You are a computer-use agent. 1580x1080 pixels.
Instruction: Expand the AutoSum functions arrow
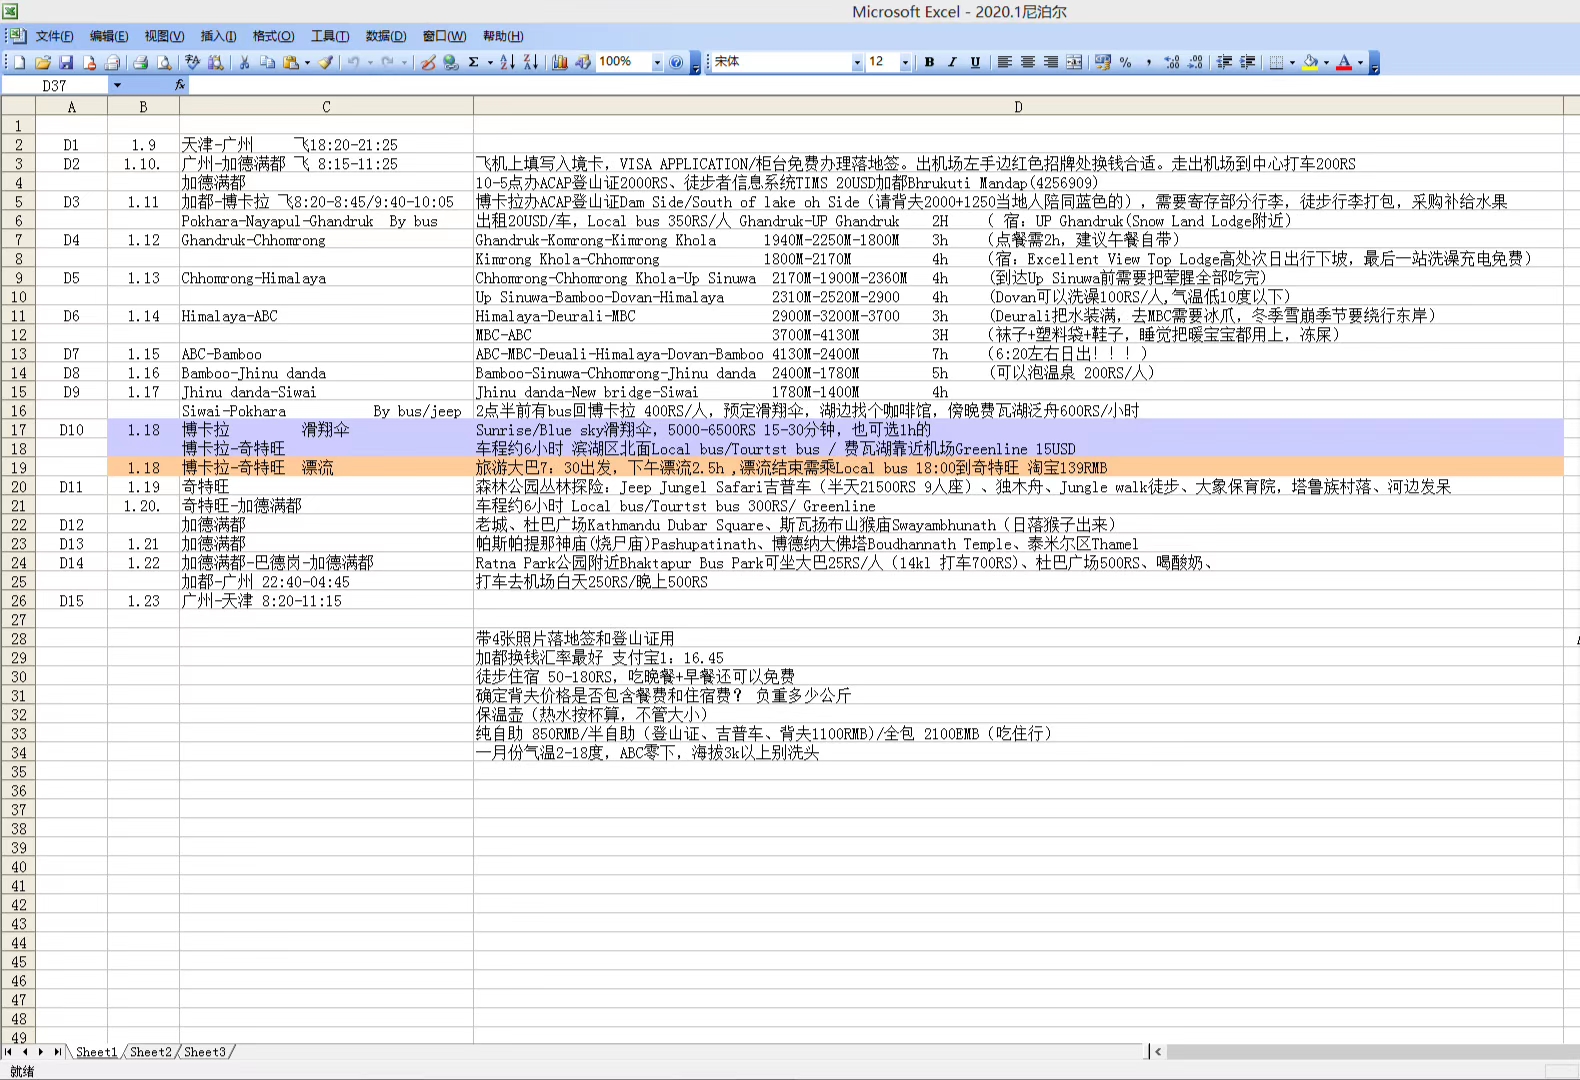pyautogui.click(x=490, y=62)
